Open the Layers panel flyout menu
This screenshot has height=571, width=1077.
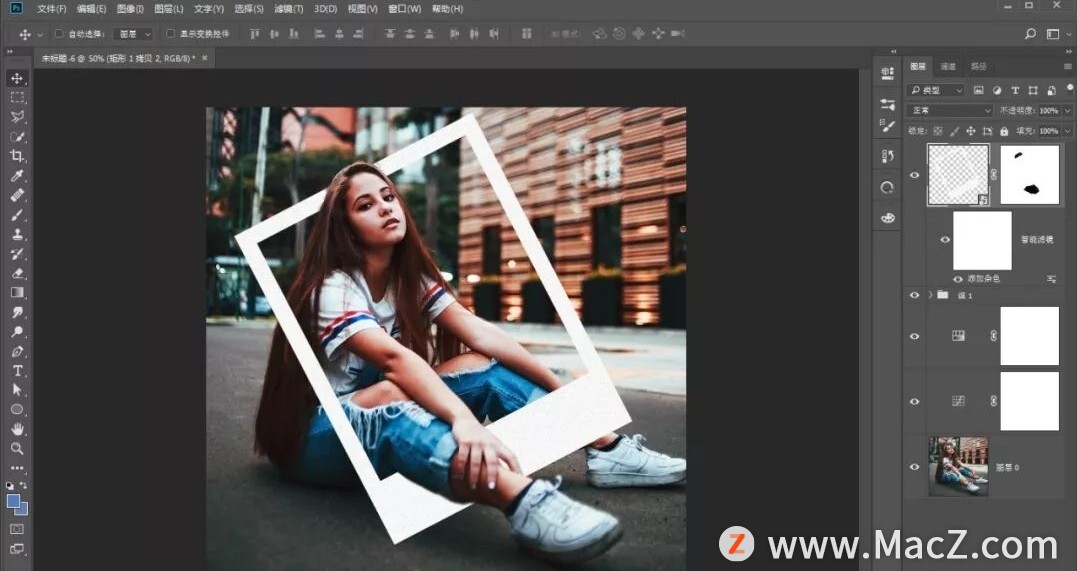coord(1069,67)
